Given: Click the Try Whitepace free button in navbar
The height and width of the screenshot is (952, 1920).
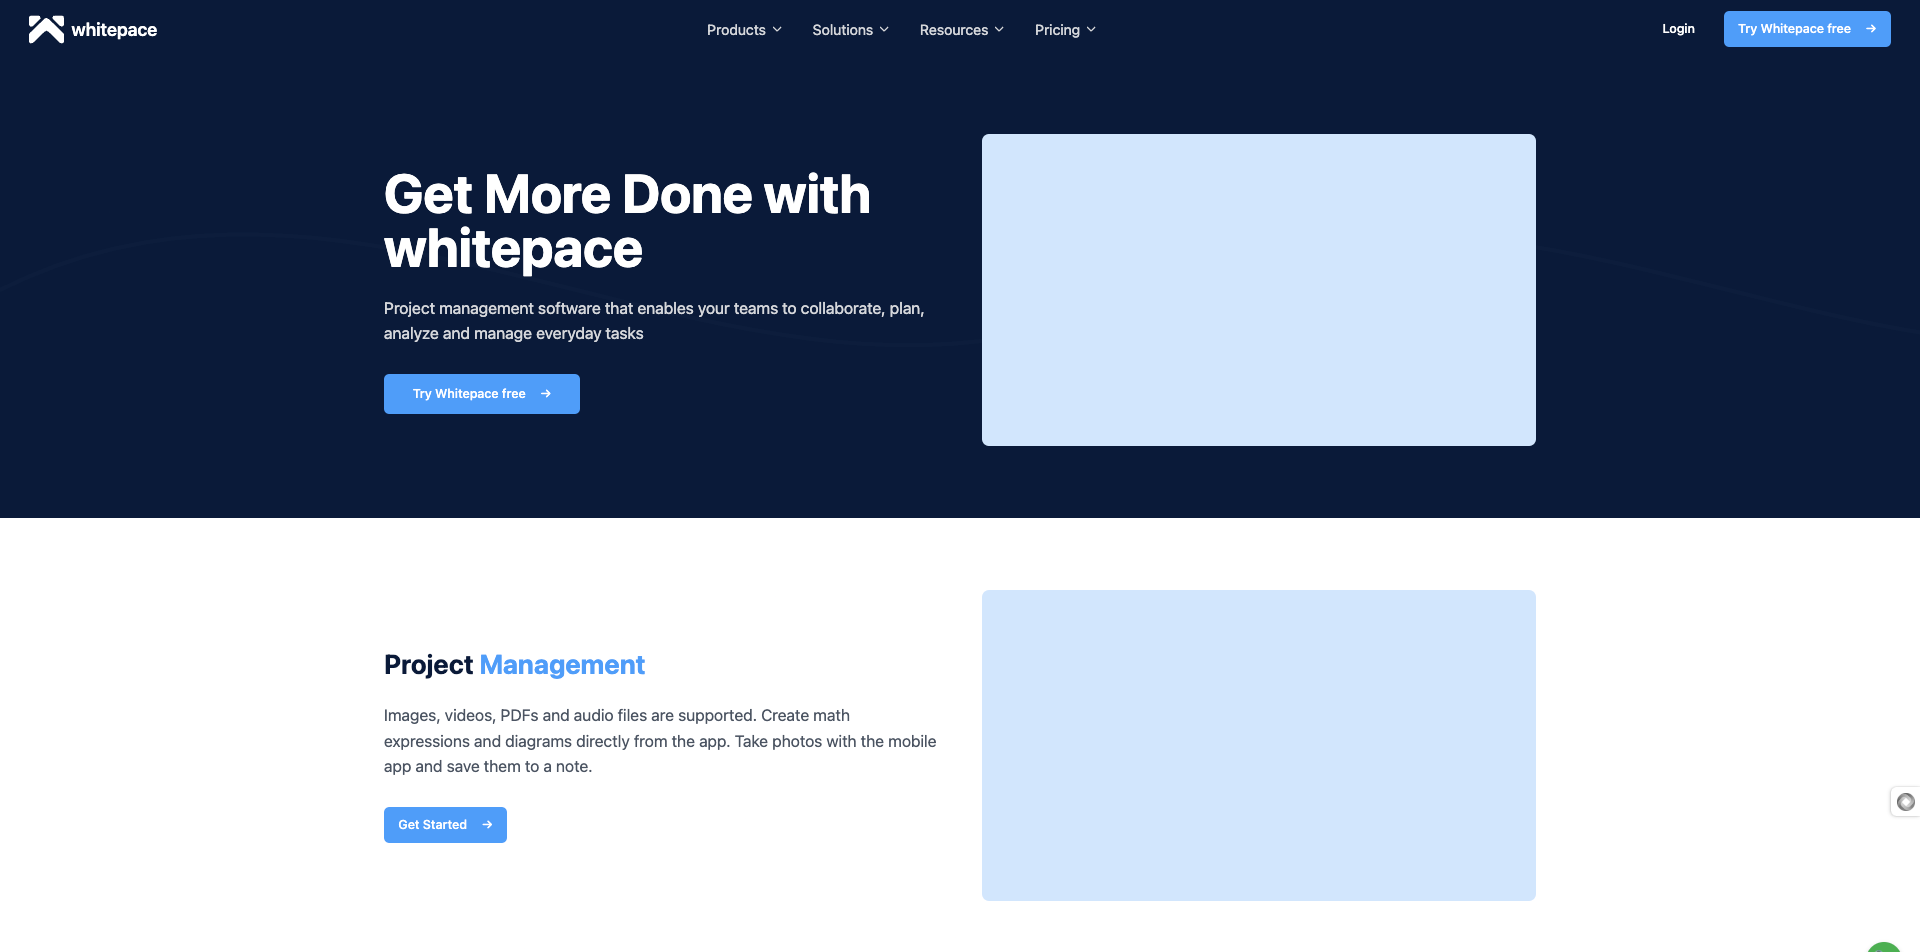Looking at the screenshot, I should pos(1807,29).
